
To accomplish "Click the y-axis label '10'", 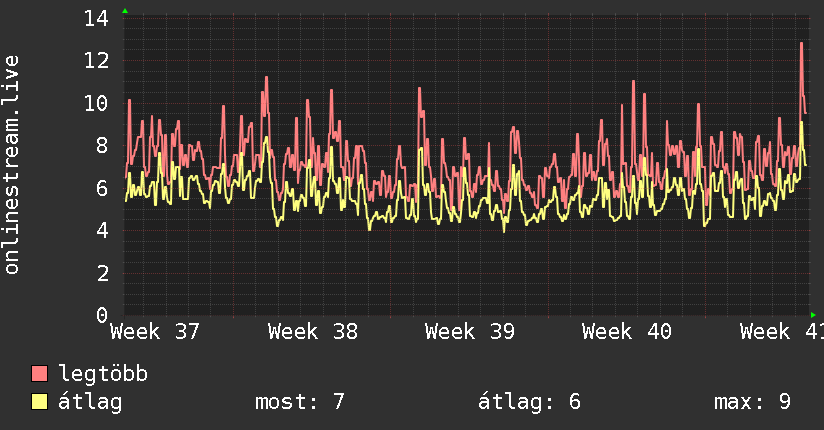I will coord(96,103).
